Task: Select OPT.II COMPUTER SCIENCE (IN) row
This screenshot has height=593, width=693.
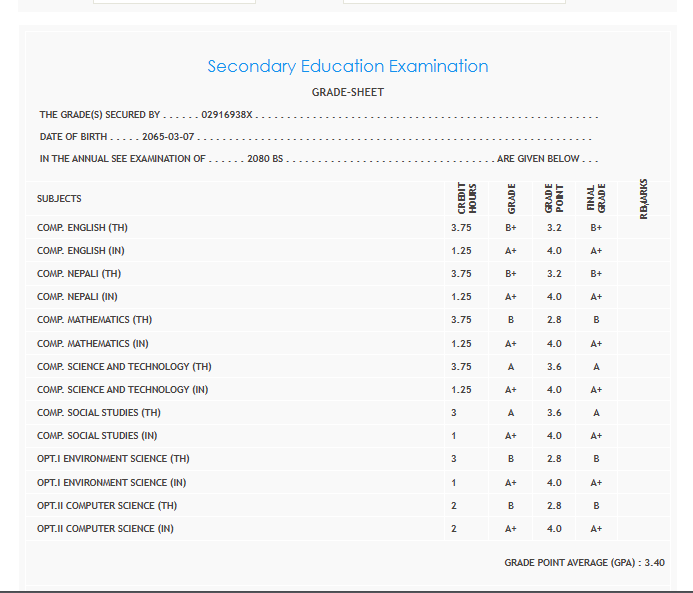Action: pos(105,528)
